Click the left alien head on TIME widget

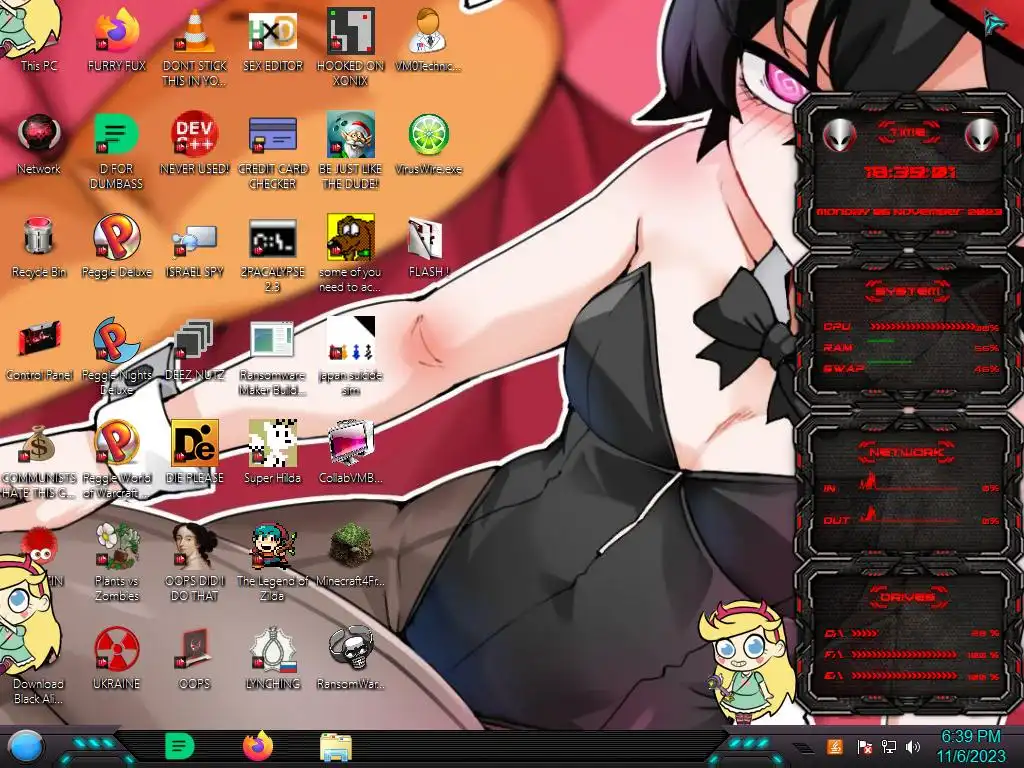coord(838,136)
